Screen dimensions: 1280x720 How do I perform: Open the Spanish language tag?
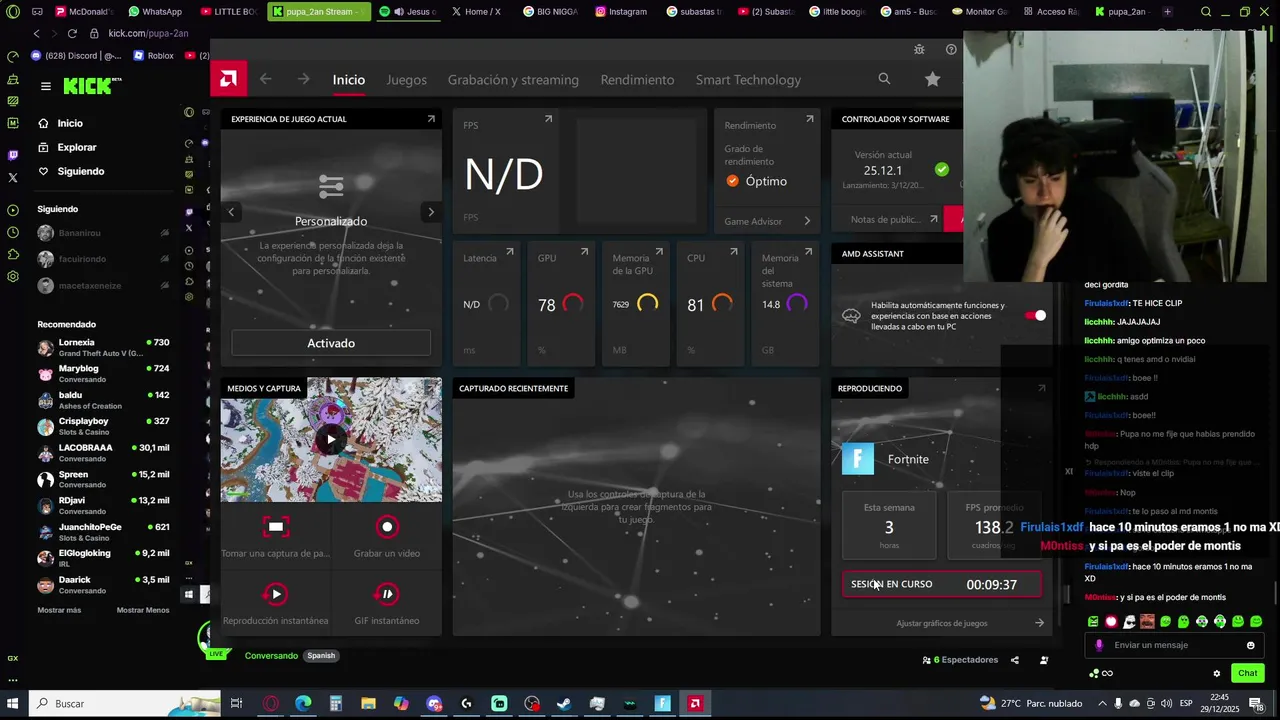coord(321,656)
